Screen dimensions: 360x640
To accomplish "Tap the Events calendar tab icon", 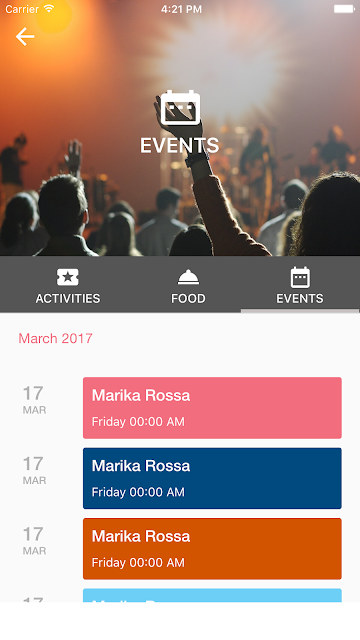I will click(300, 278).
